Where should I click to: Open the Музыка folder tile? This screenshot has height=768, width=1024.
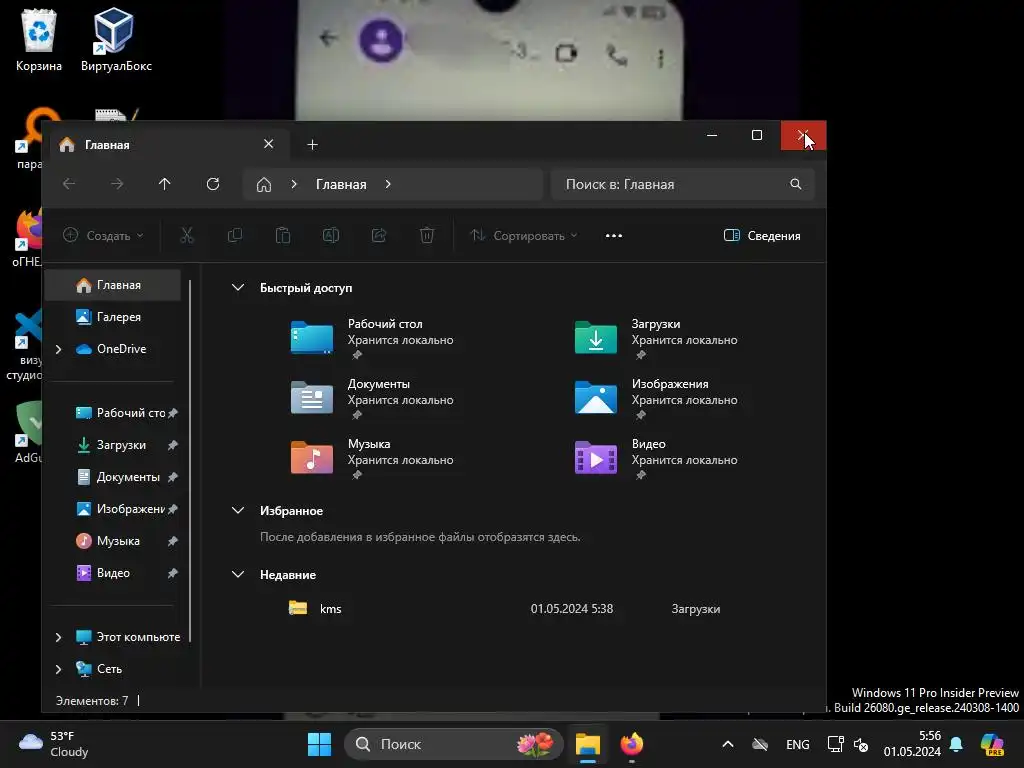372,458
